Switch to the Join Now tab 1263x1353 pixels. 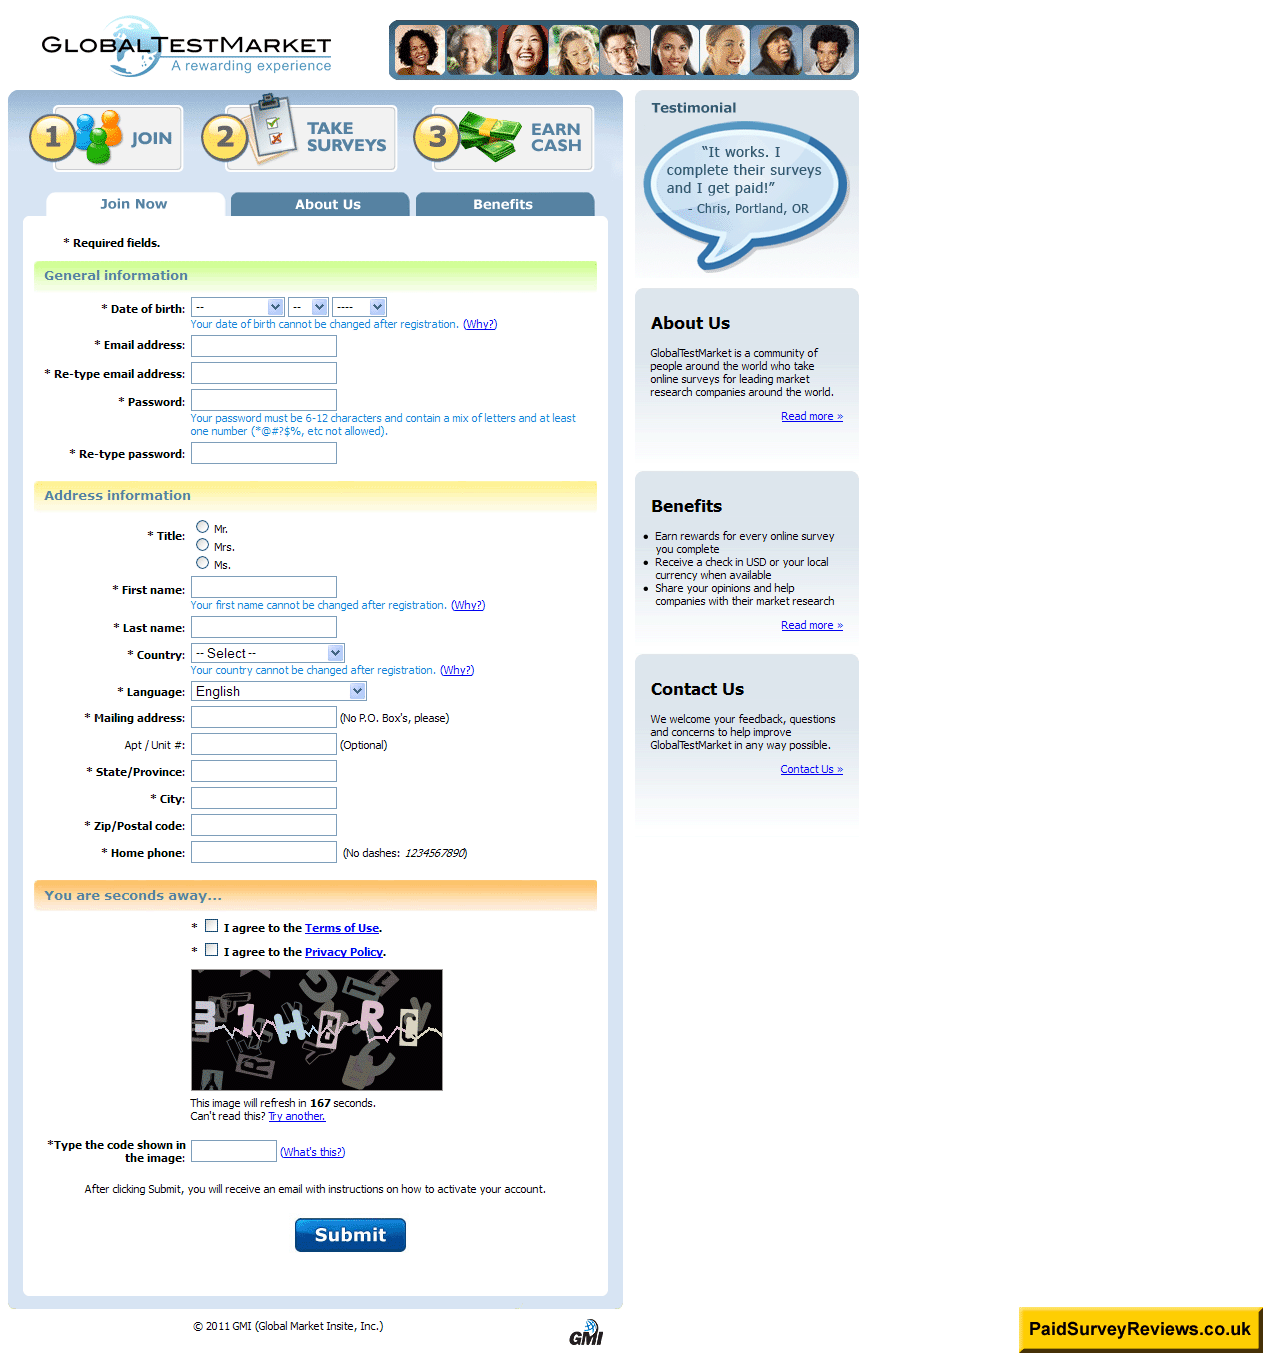(x=135, y=204)
